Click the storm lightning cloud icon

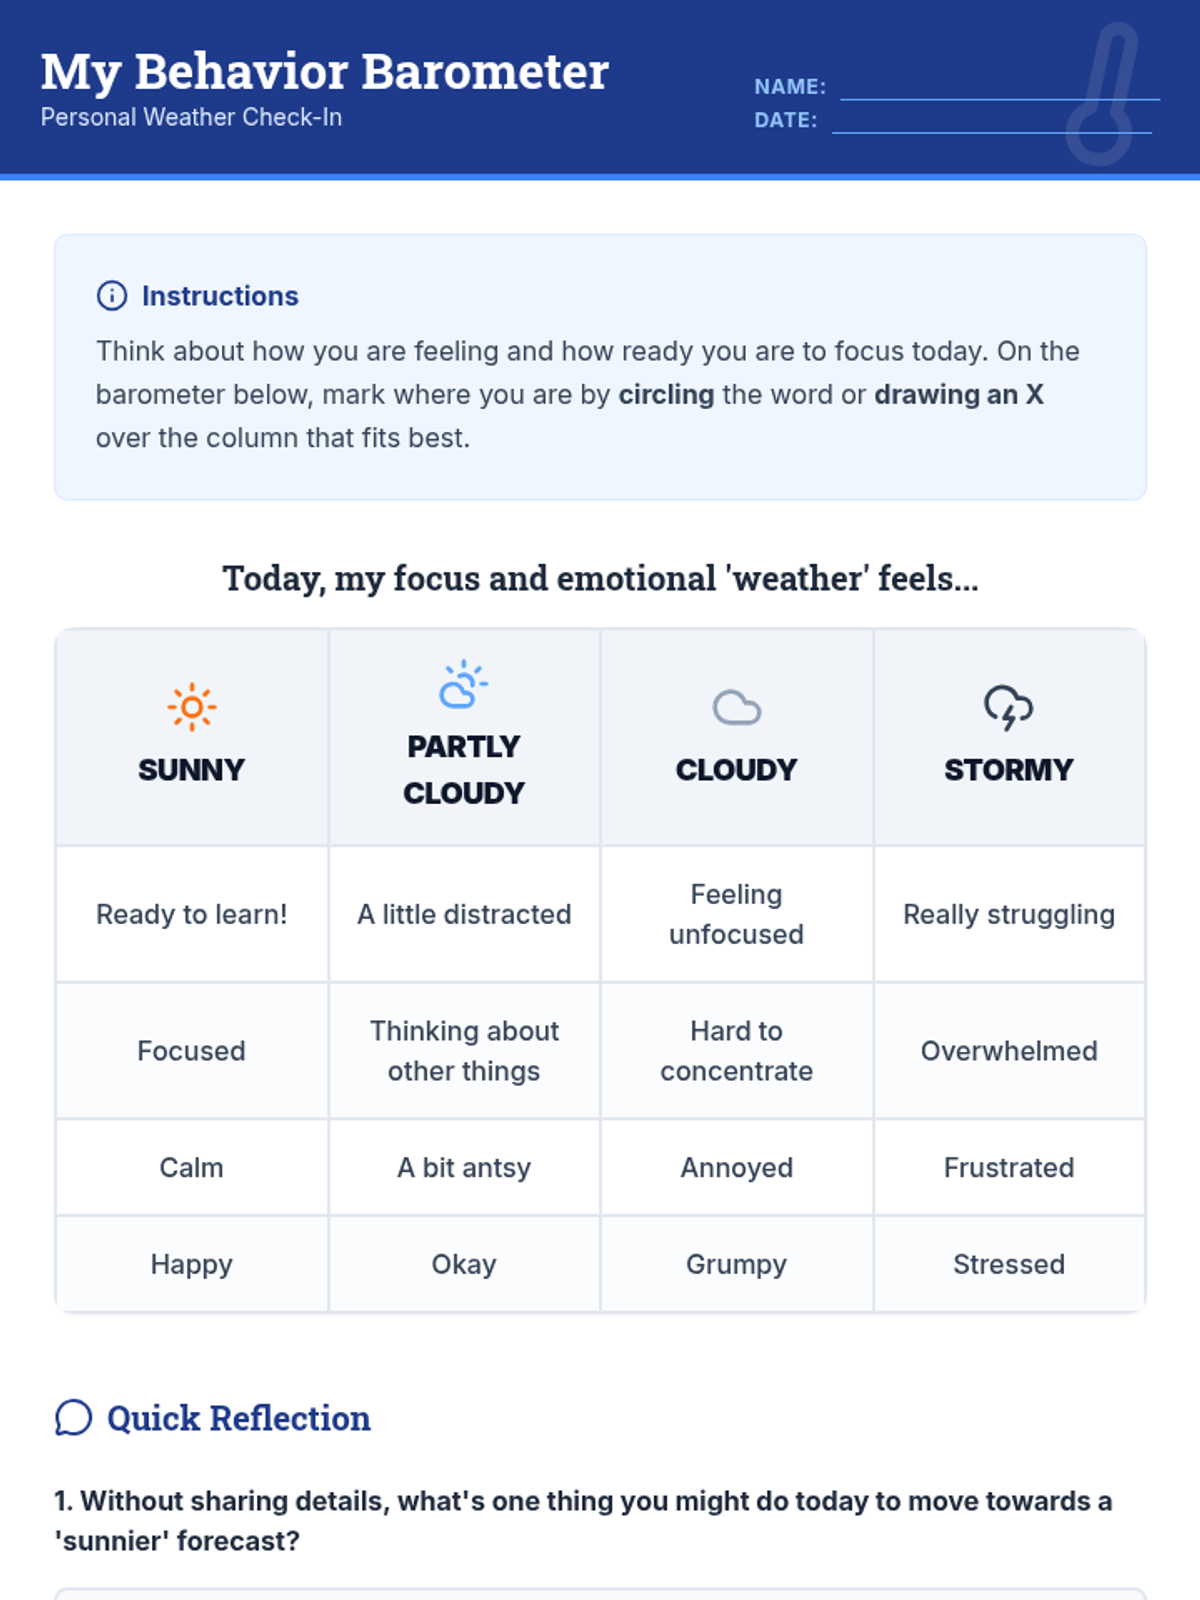(x=1008, y=708)
